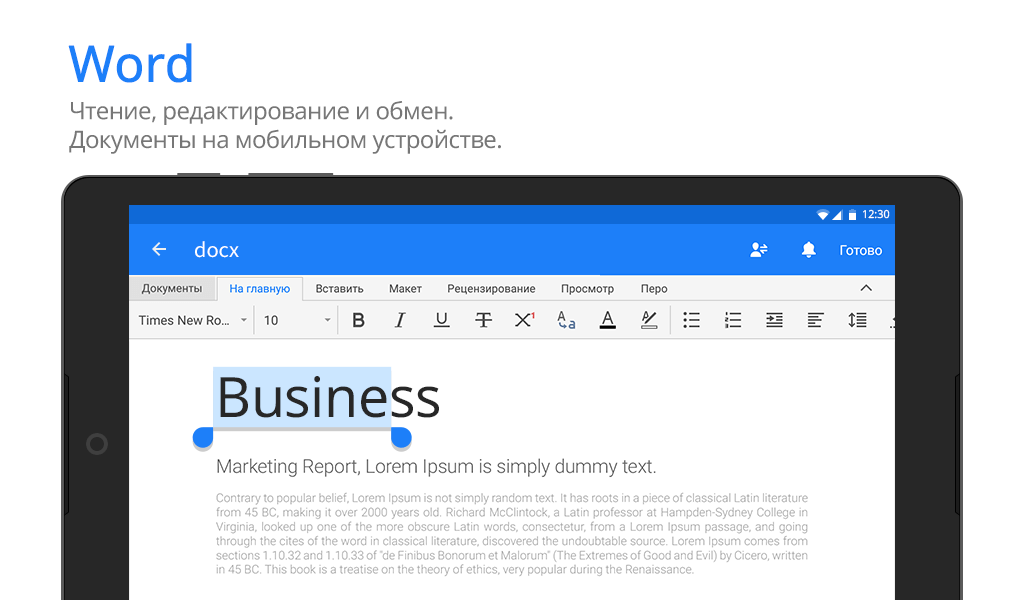
Task: Collapse the ribbon with chevron
Action: pyautogui.click(x=866, y=288)
